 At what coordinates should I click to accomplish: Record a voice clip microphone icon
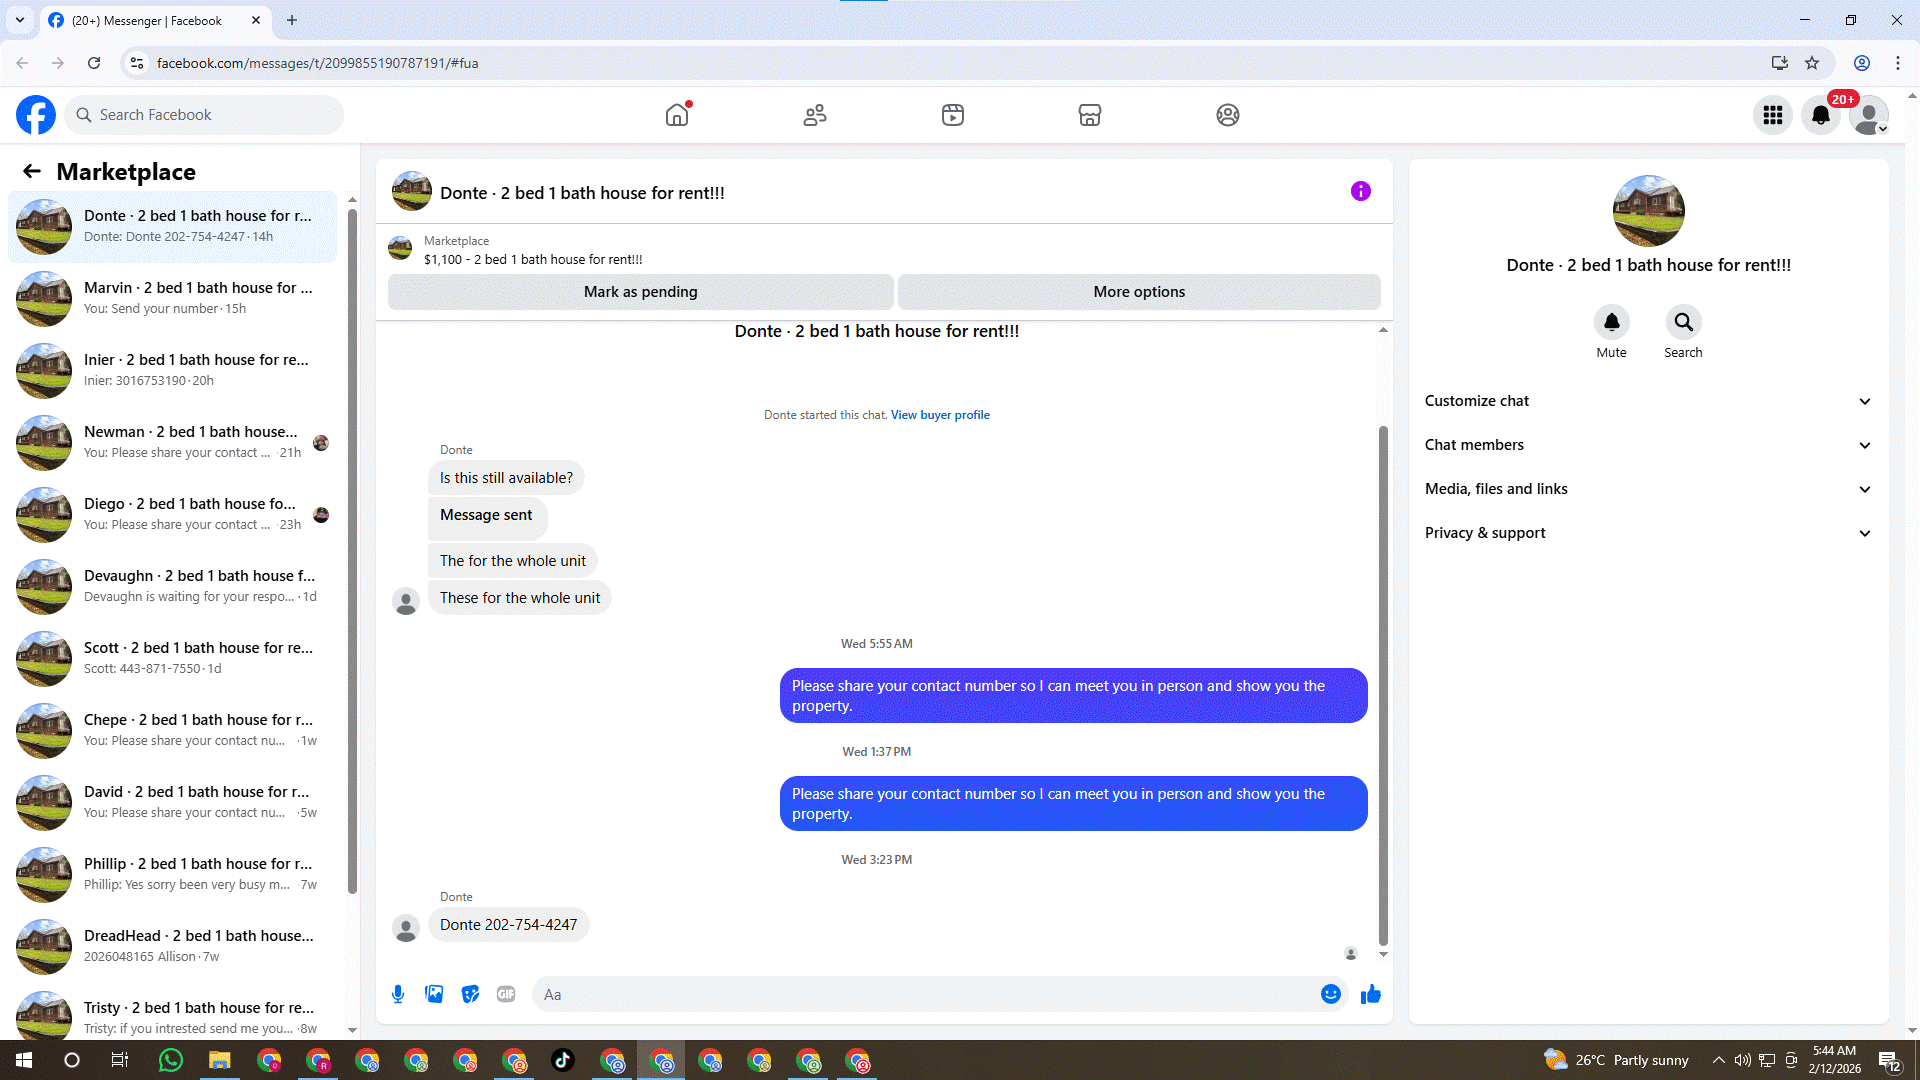coord(398,994)
